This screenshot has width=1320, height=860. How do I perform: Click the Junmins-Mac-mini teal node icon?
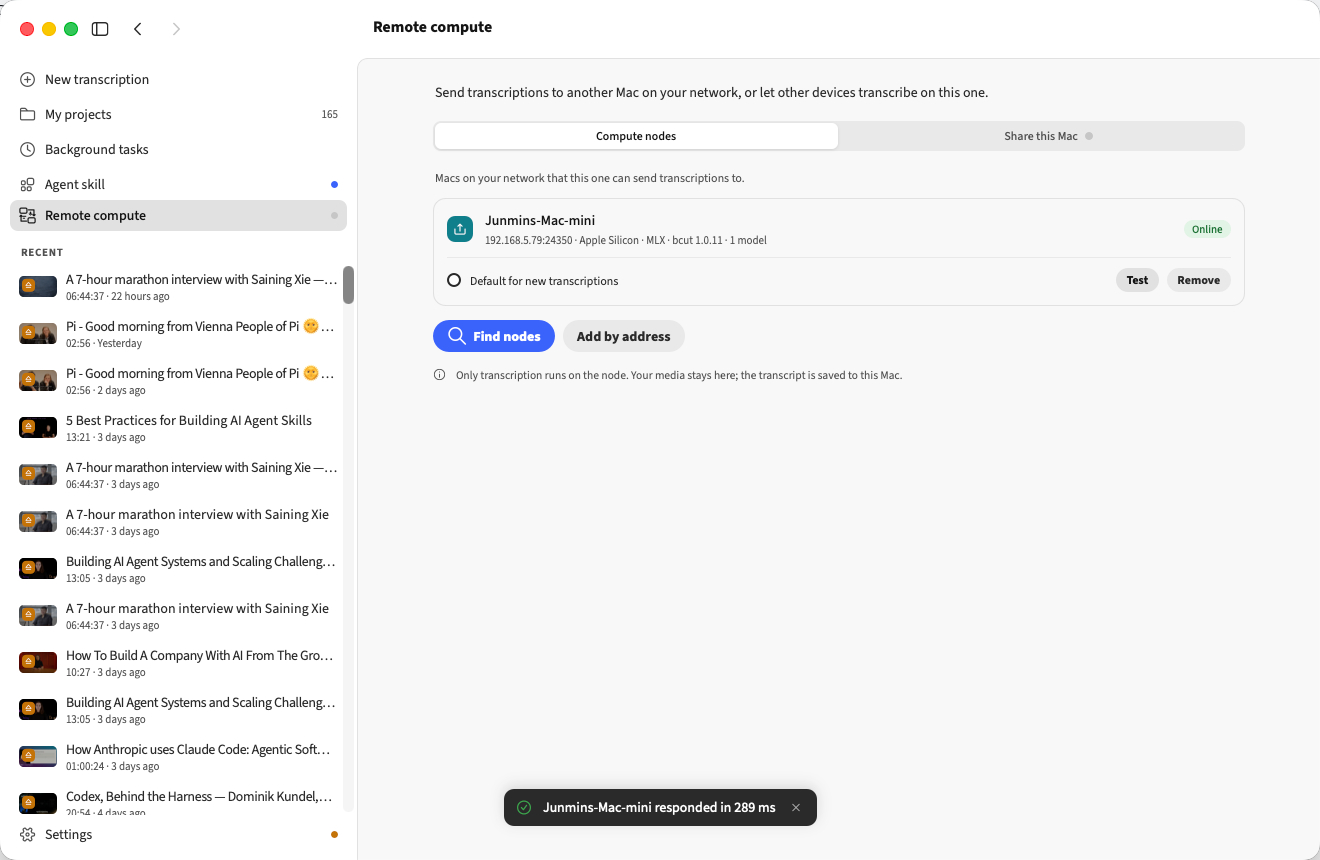[x=460, y=229]
